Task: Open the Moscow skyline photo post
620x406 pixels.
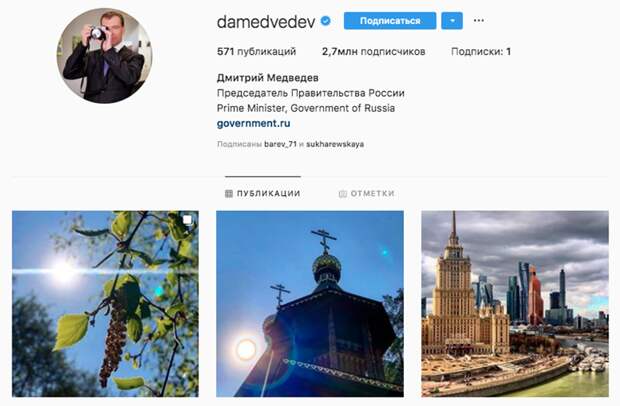Action: 515,304
